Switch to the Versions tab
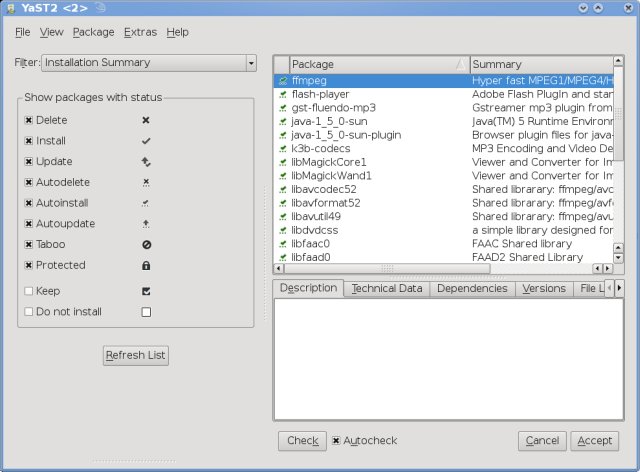This screenshot has height=472, width=640. click(544, 289)
